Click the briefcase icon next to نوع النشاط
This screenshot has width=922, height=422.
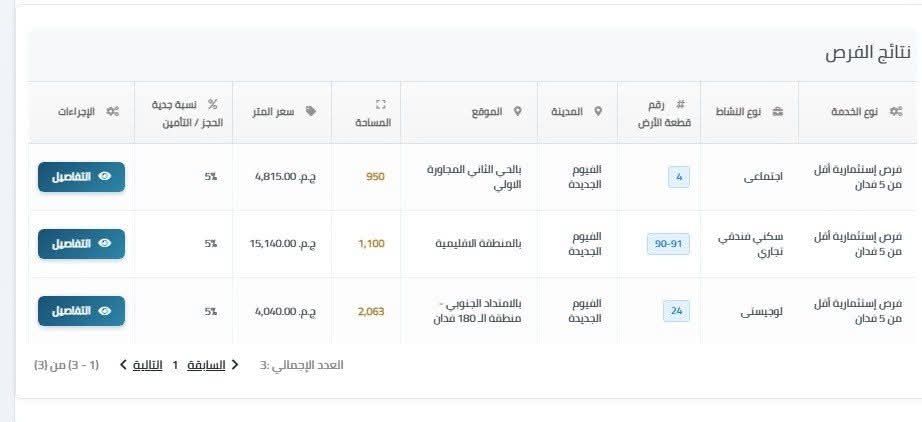pyautogui.click(x=778, y=112)
